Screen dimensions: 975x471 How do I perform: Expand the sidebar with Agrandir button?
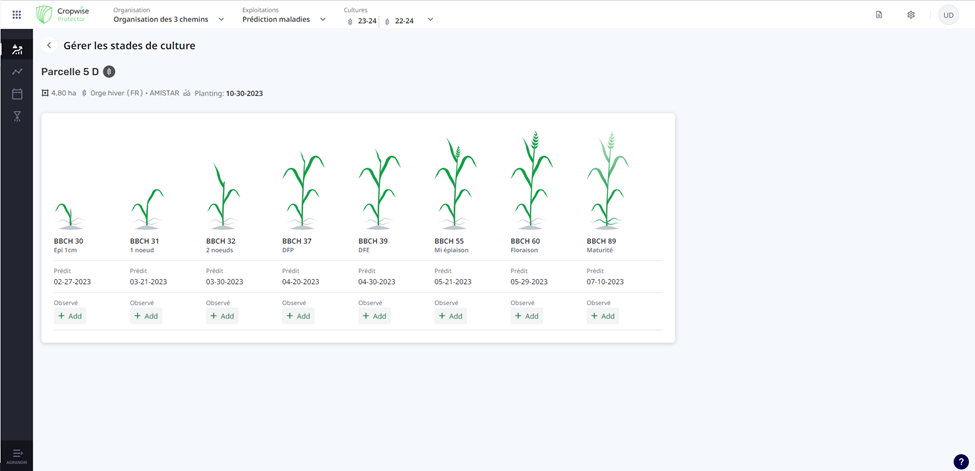click(x=17, y=455)
